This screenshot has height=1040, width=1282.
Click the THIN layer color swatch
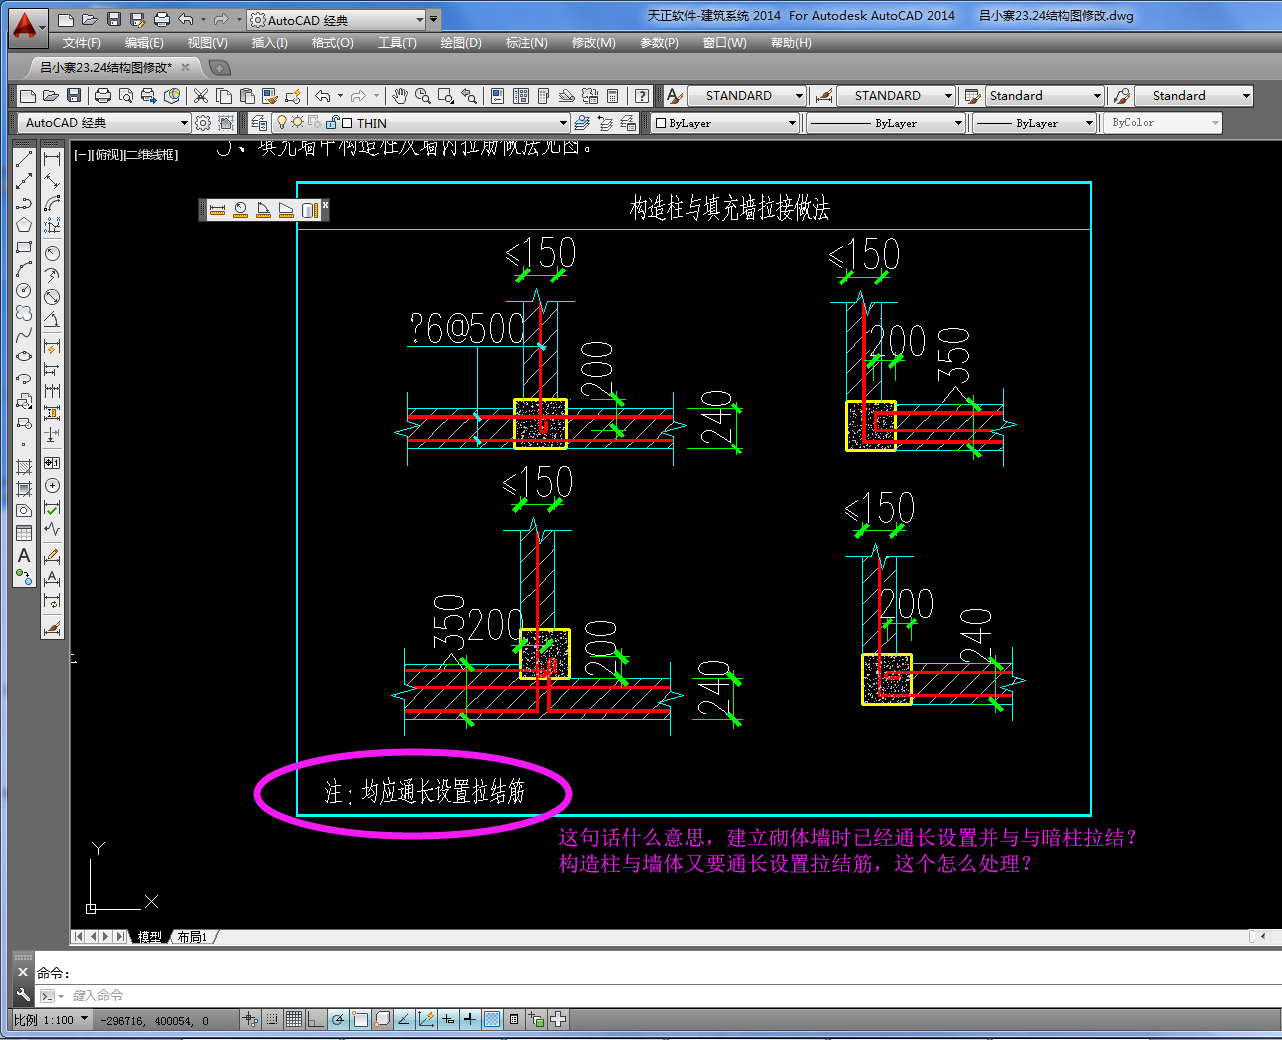click(x=347, y=123)
